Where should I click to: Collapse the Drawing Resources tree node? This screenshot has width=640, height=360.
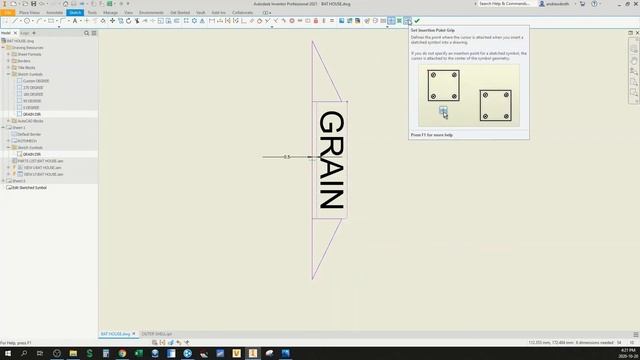[3, 47]
